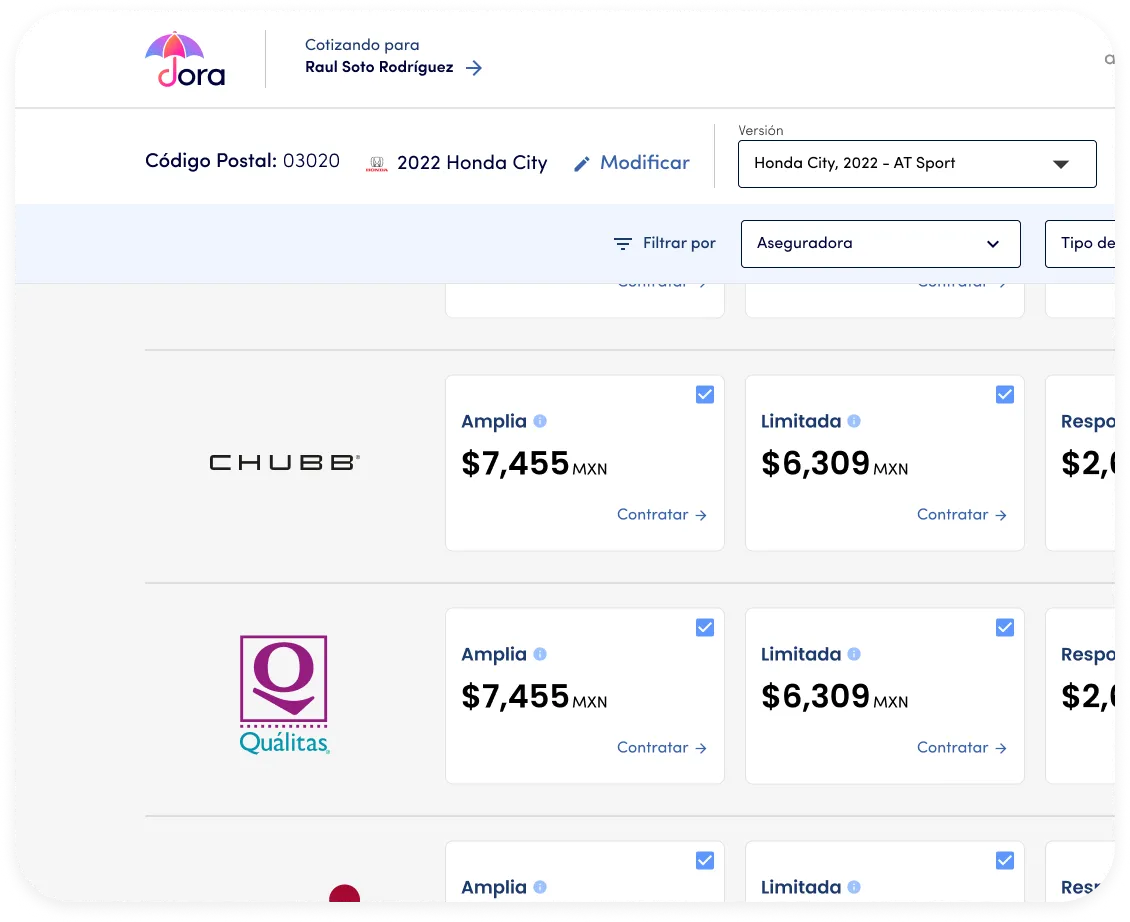Screen dimensions: 1130x922
Task: Click the Quálitas insurer logo
Action: [284, 694]
